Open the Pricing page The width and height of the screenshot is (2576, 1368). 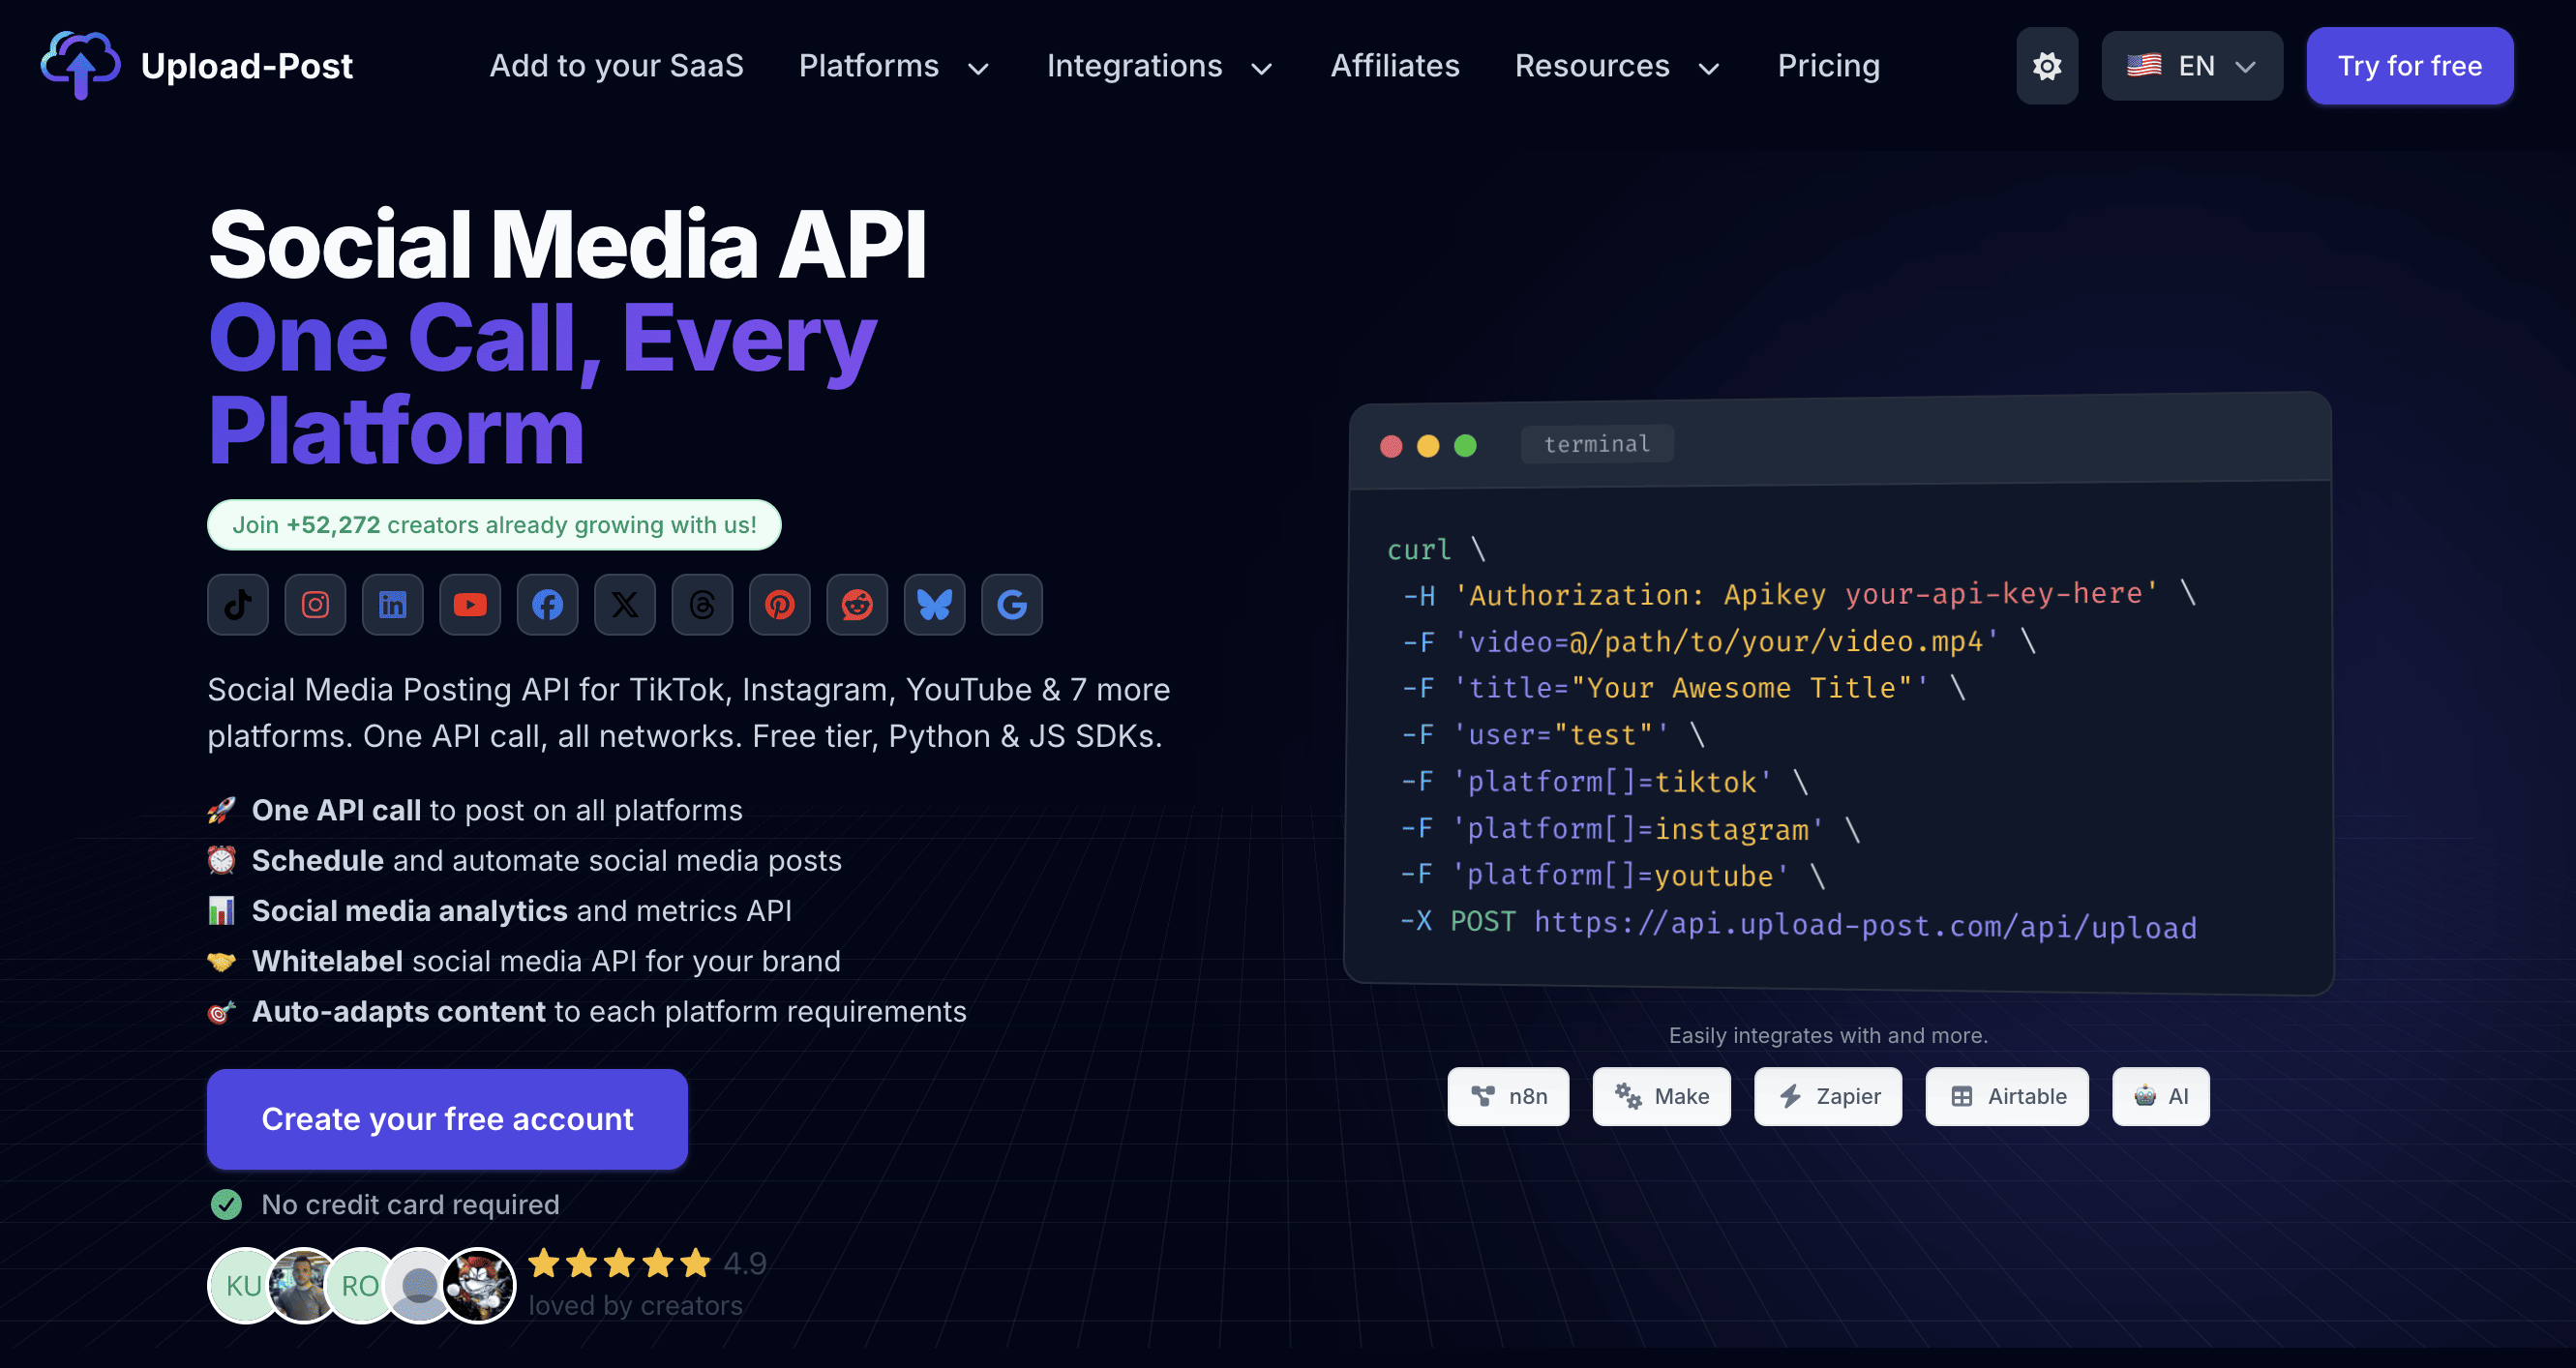[x=1828, y=66]
